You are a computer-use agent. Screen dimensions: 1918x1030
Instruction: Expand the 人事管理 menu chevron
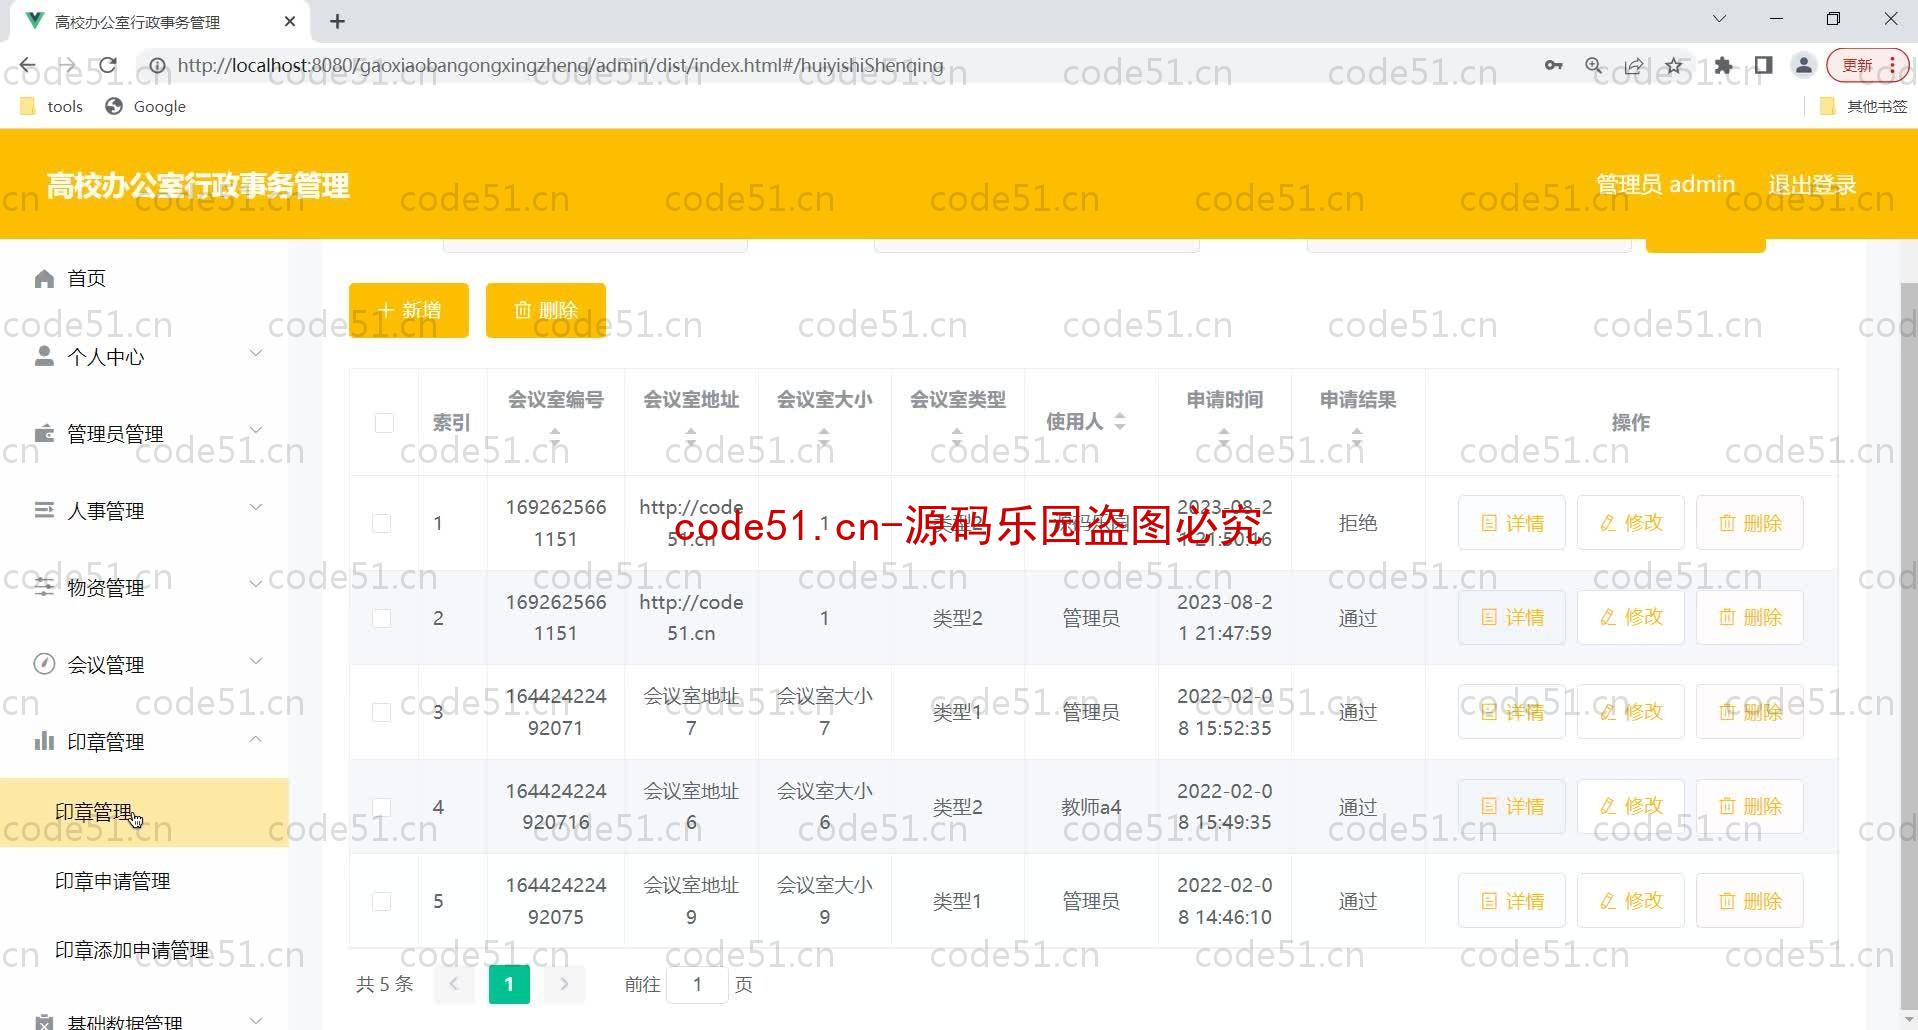click(256, 507)
